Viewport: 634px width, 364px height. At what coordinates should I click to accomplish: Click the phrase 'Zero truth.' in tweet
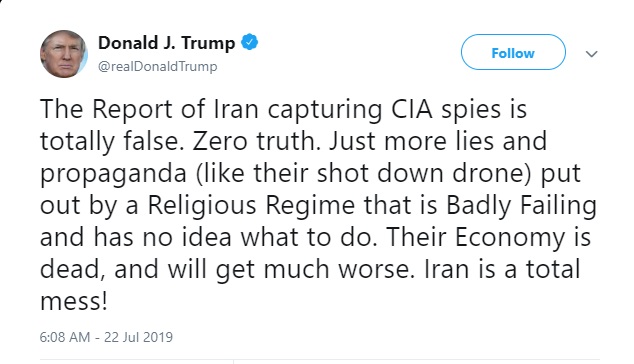point(256,142)
